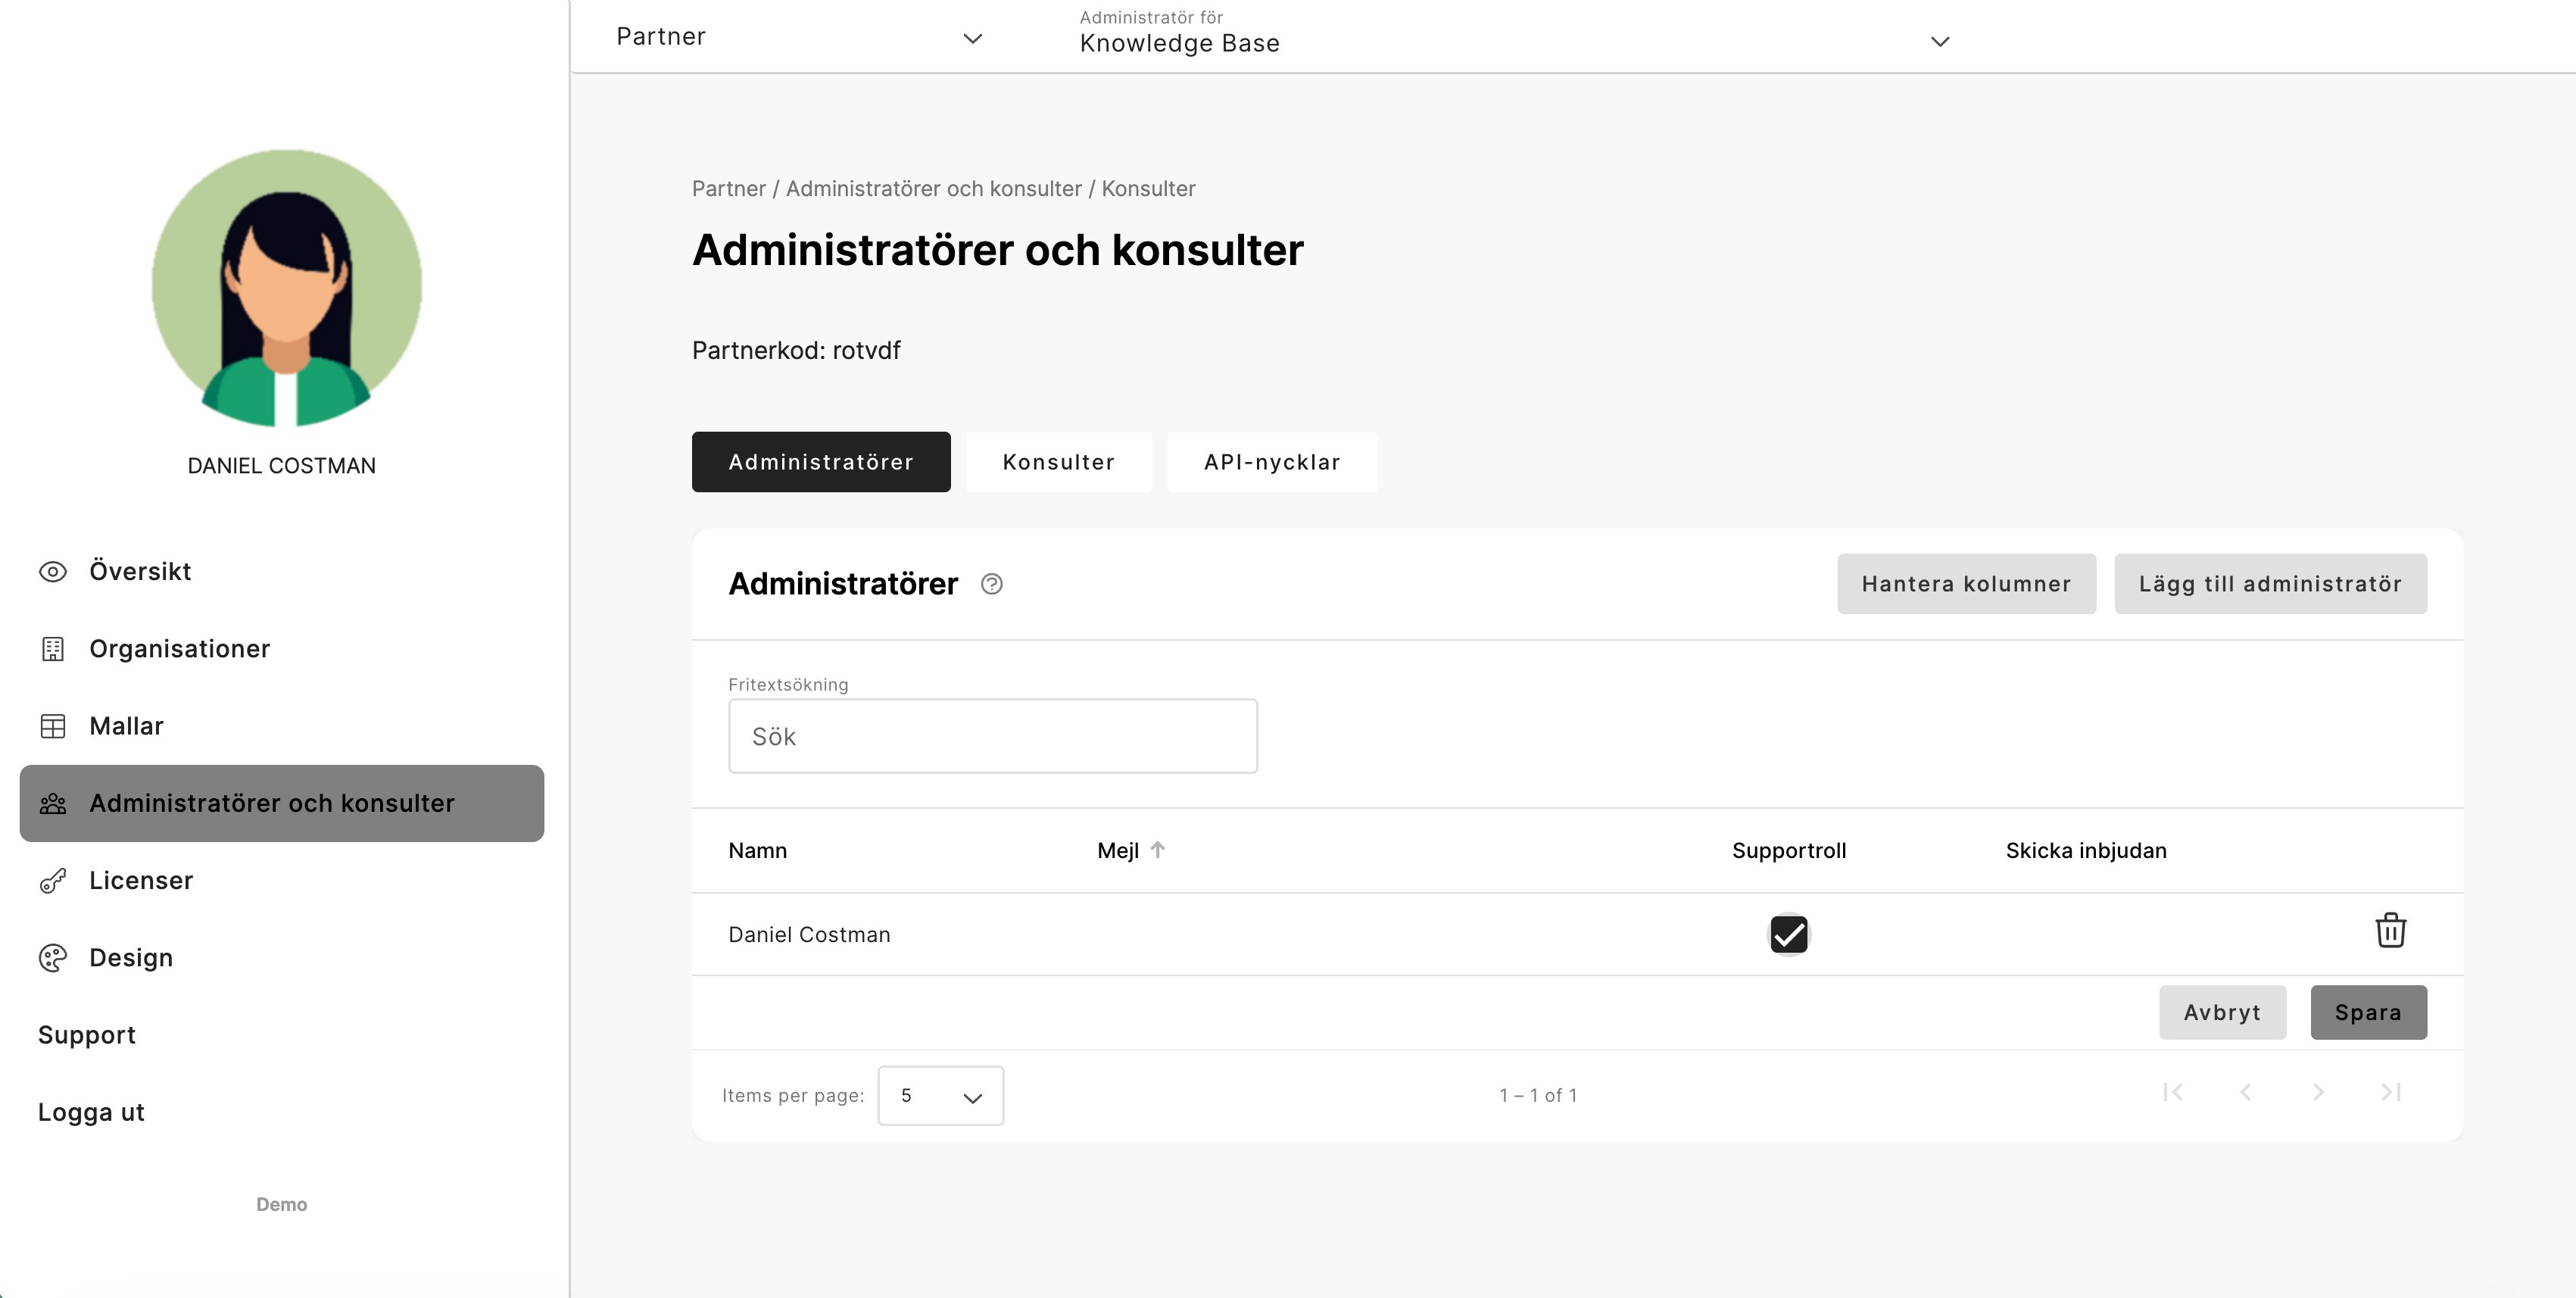The width and height of the screenshot is (2576, 1298).
Task: Click the Översikt eye icon in sidebar
Action: [53, 572]
